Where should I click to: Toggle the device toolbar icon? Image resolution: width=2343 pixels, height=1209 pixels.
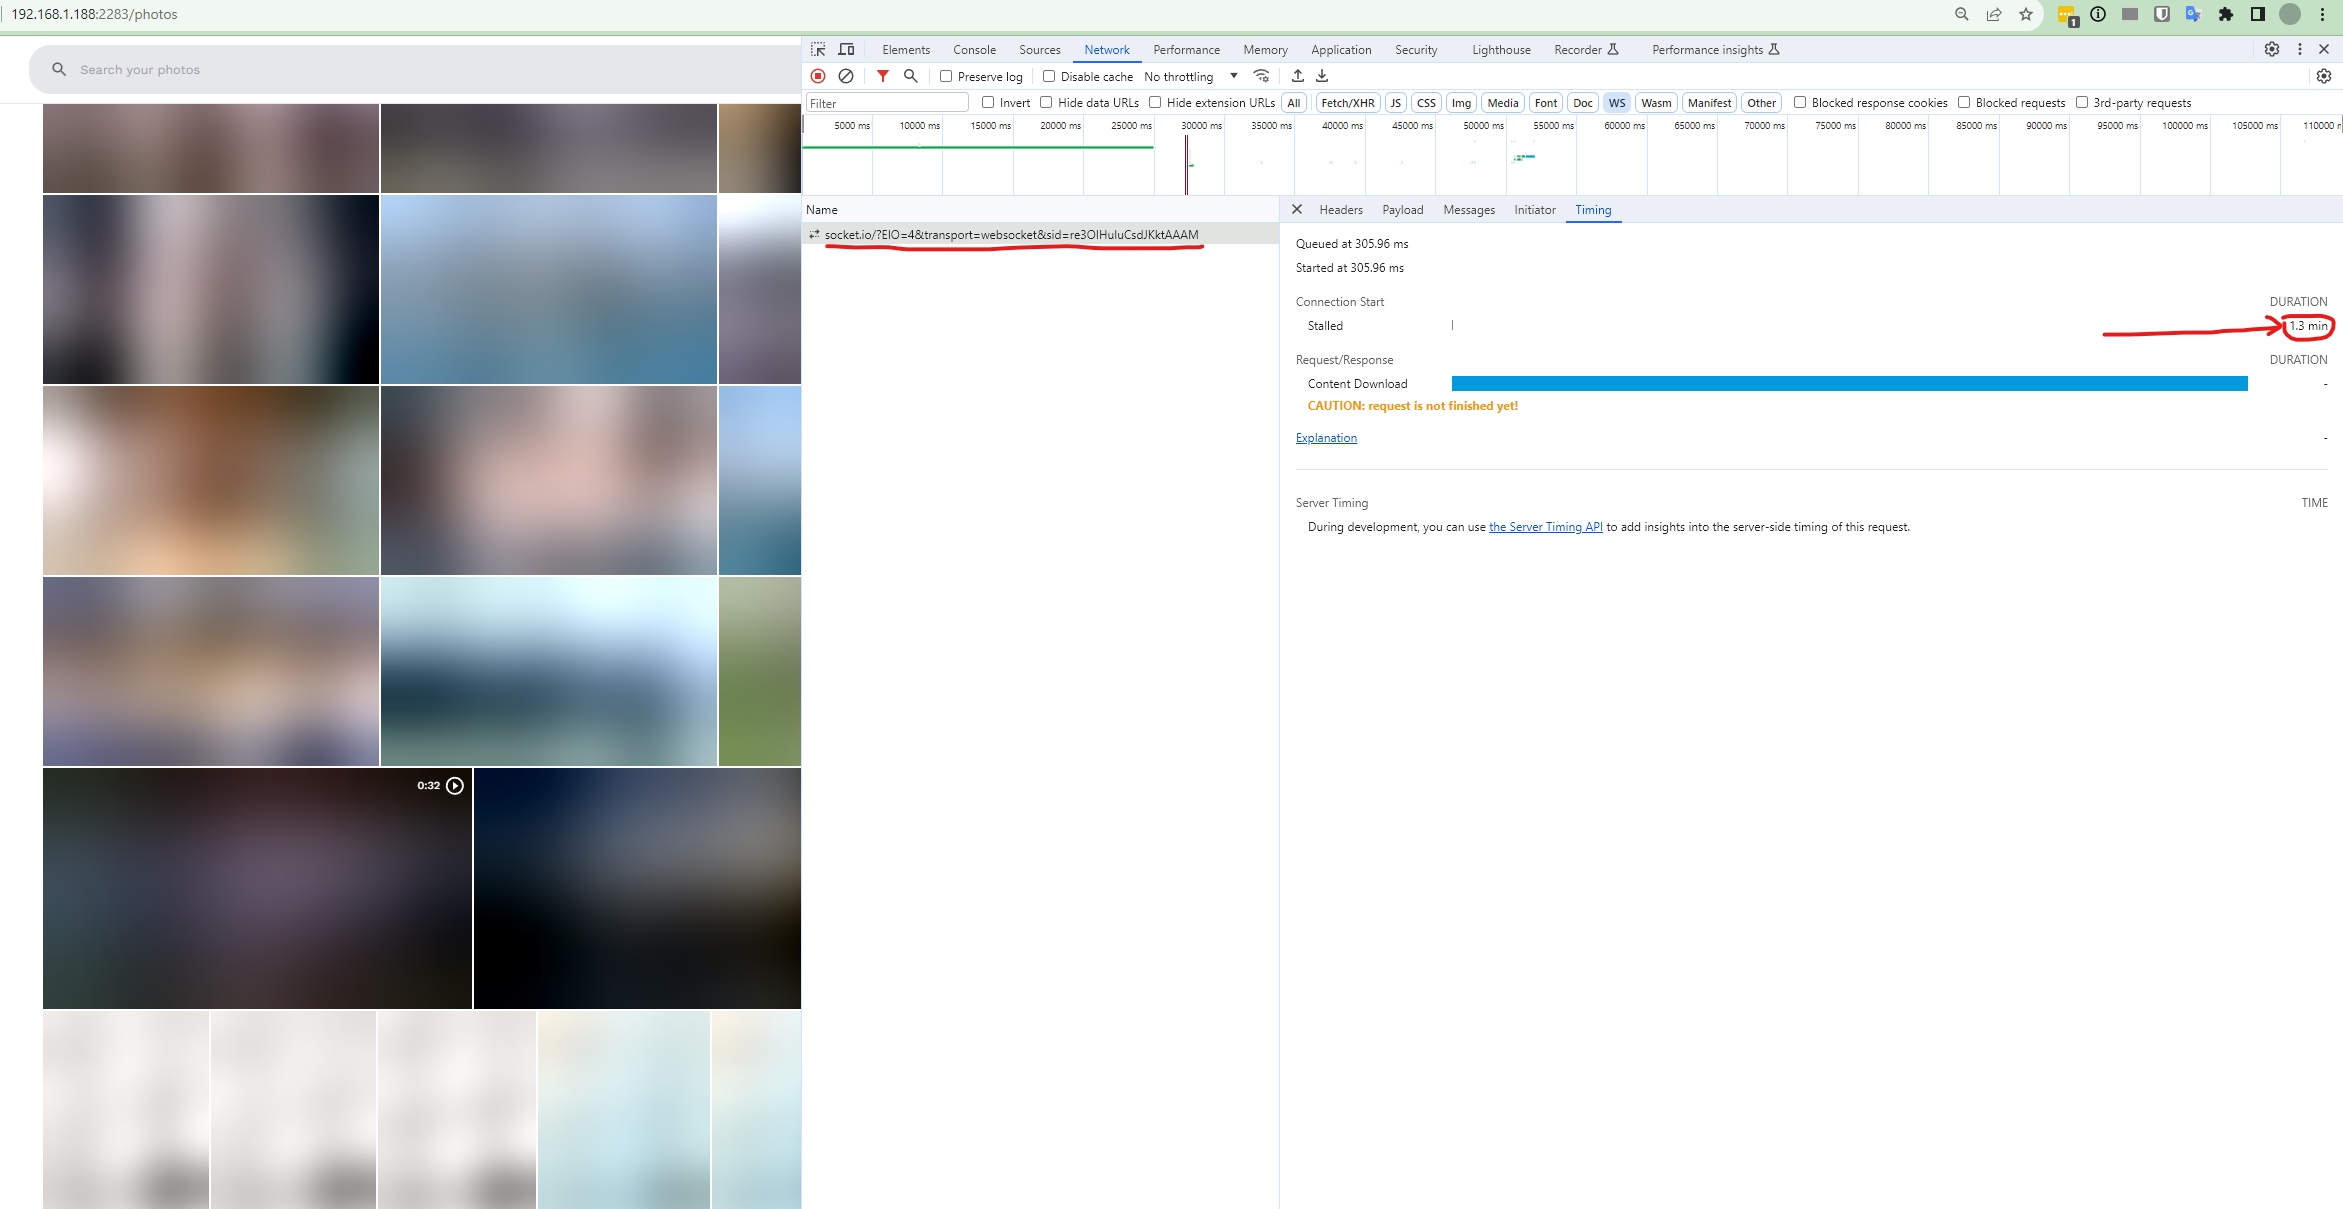coord(846,49)
